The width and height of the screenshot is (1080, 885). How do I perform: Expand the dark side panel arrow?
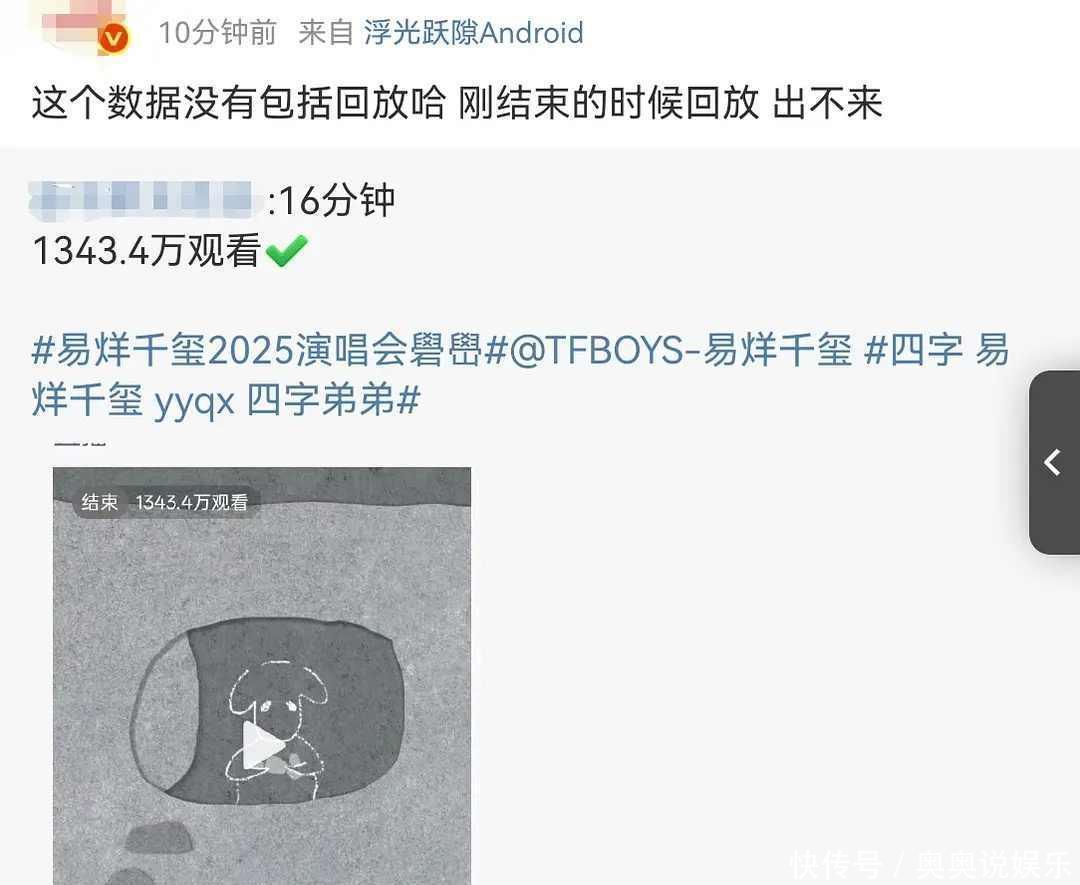[x=1054, y=462]
